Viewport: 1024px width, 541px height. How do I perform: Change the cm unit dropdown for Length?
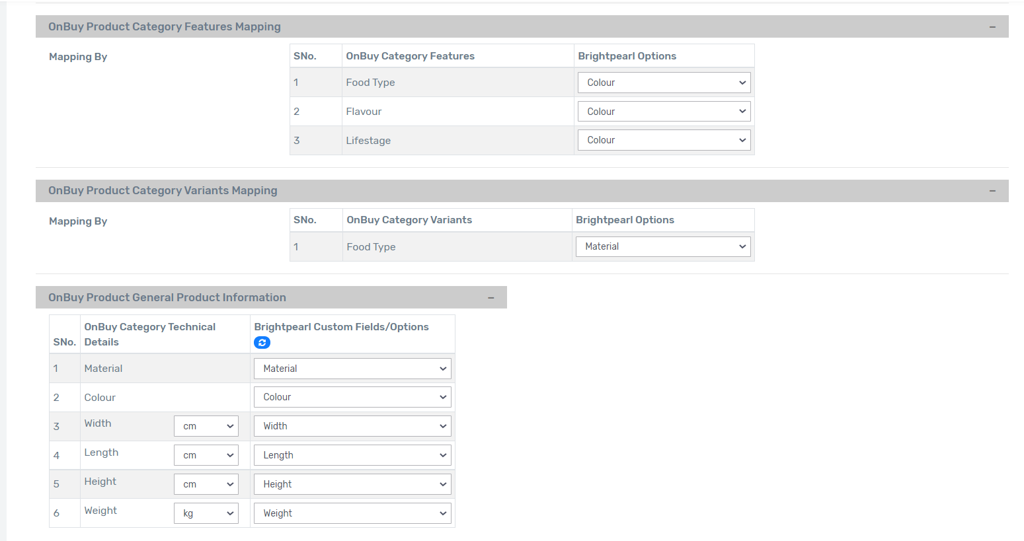[206, 455]
